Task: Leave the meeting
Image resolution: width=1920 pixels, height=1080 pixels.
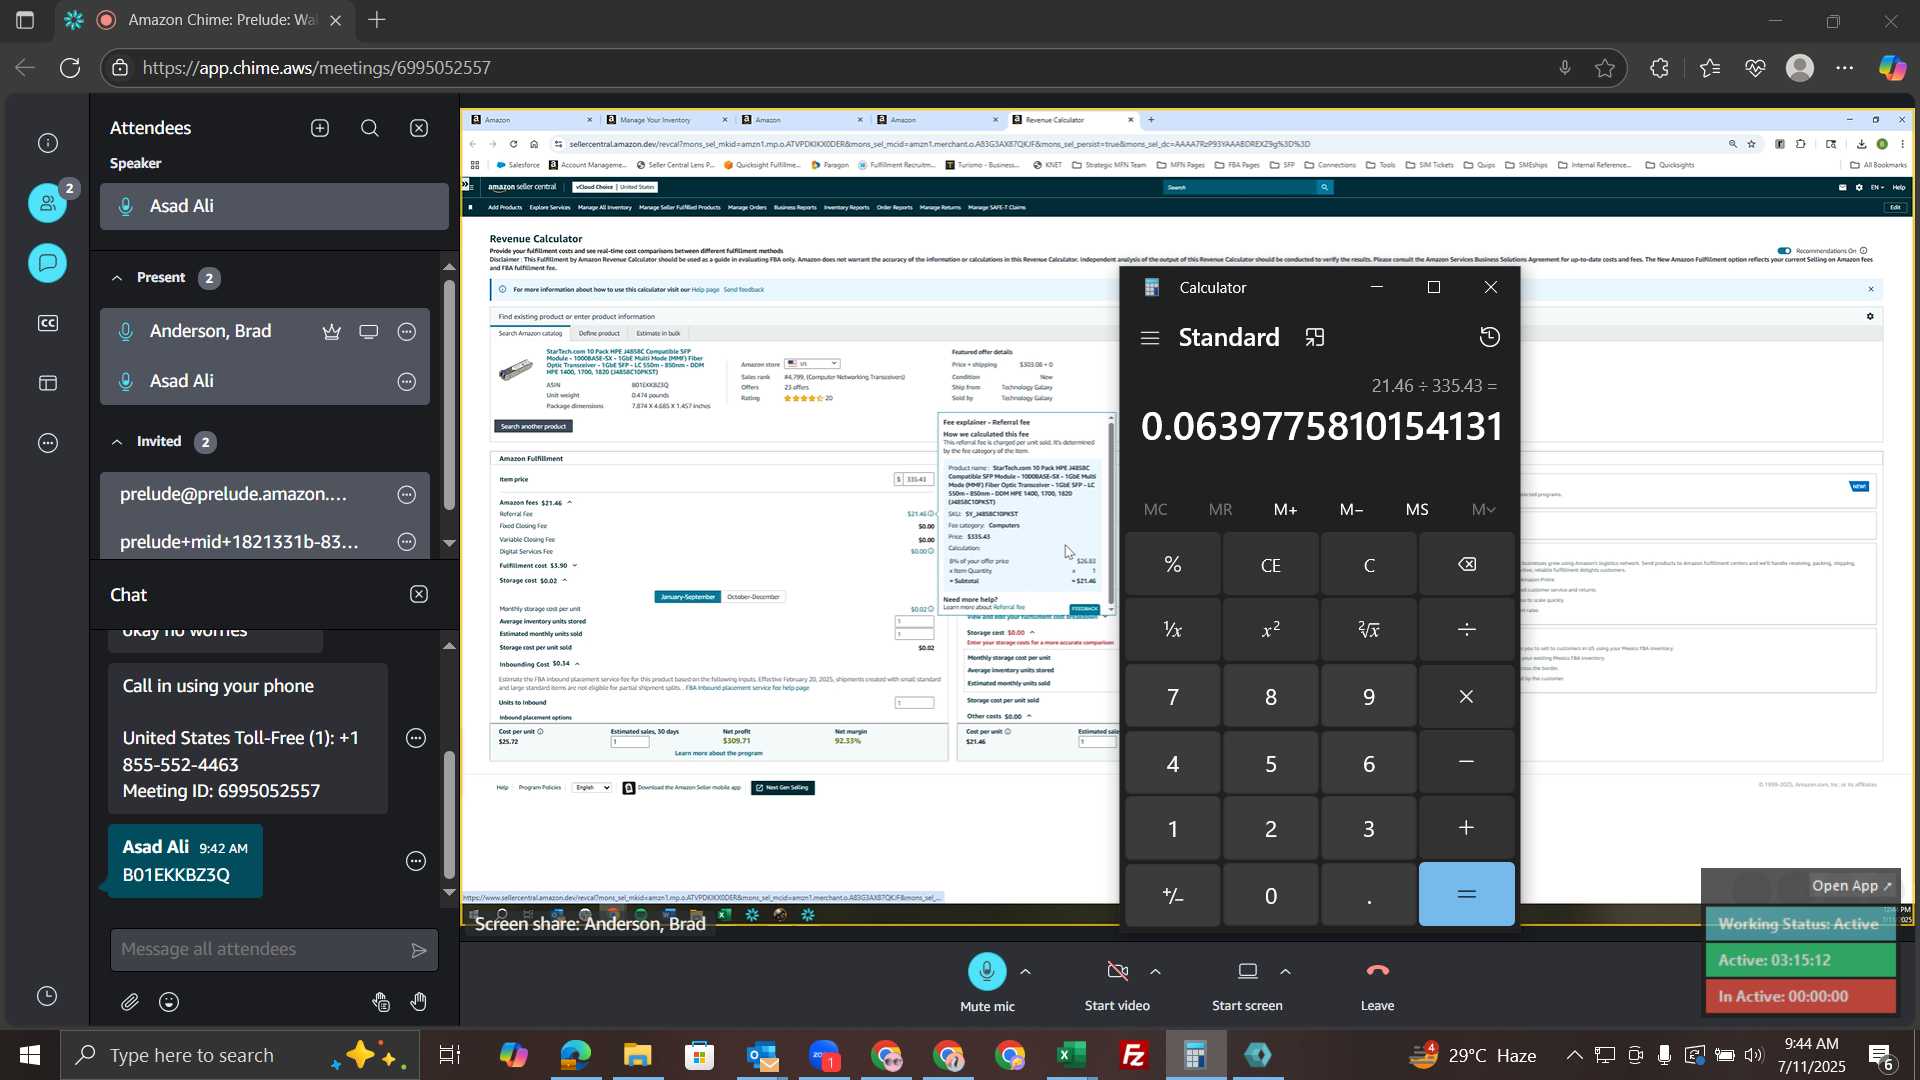Action: pyautogui.click(x=1377, y=971)
